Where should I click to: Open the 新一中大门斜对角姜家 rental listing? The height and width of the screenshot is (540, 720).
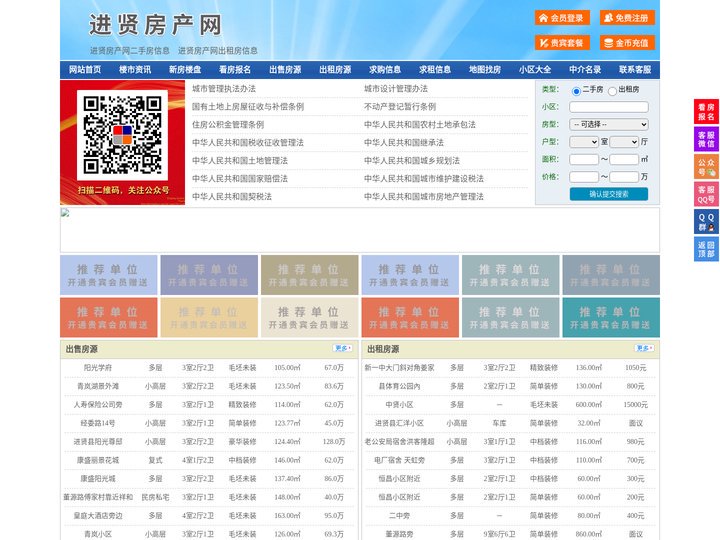coord(399,367)
